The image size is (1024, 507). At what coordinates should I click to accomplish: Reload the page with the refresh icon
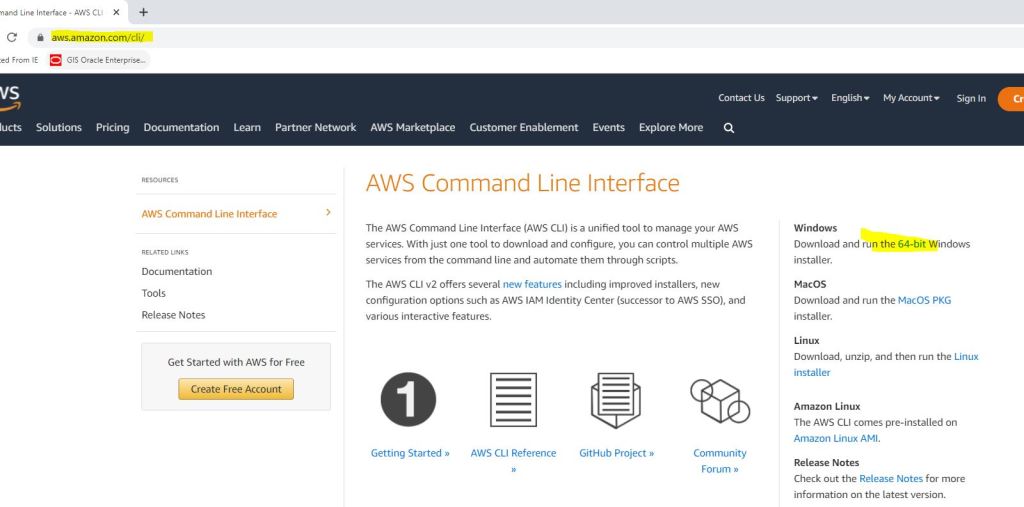click(x=12, y=37)
